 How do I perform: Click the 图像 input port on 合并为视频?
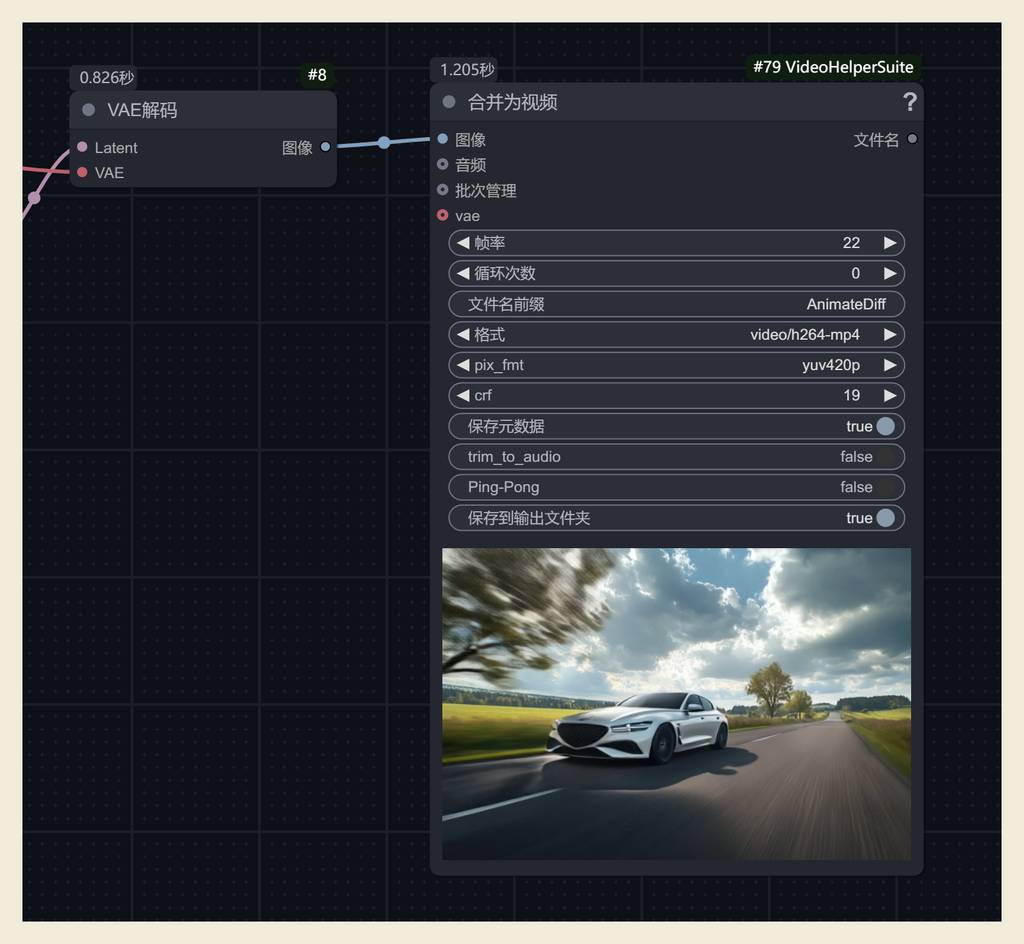click(x=442, y=139)
